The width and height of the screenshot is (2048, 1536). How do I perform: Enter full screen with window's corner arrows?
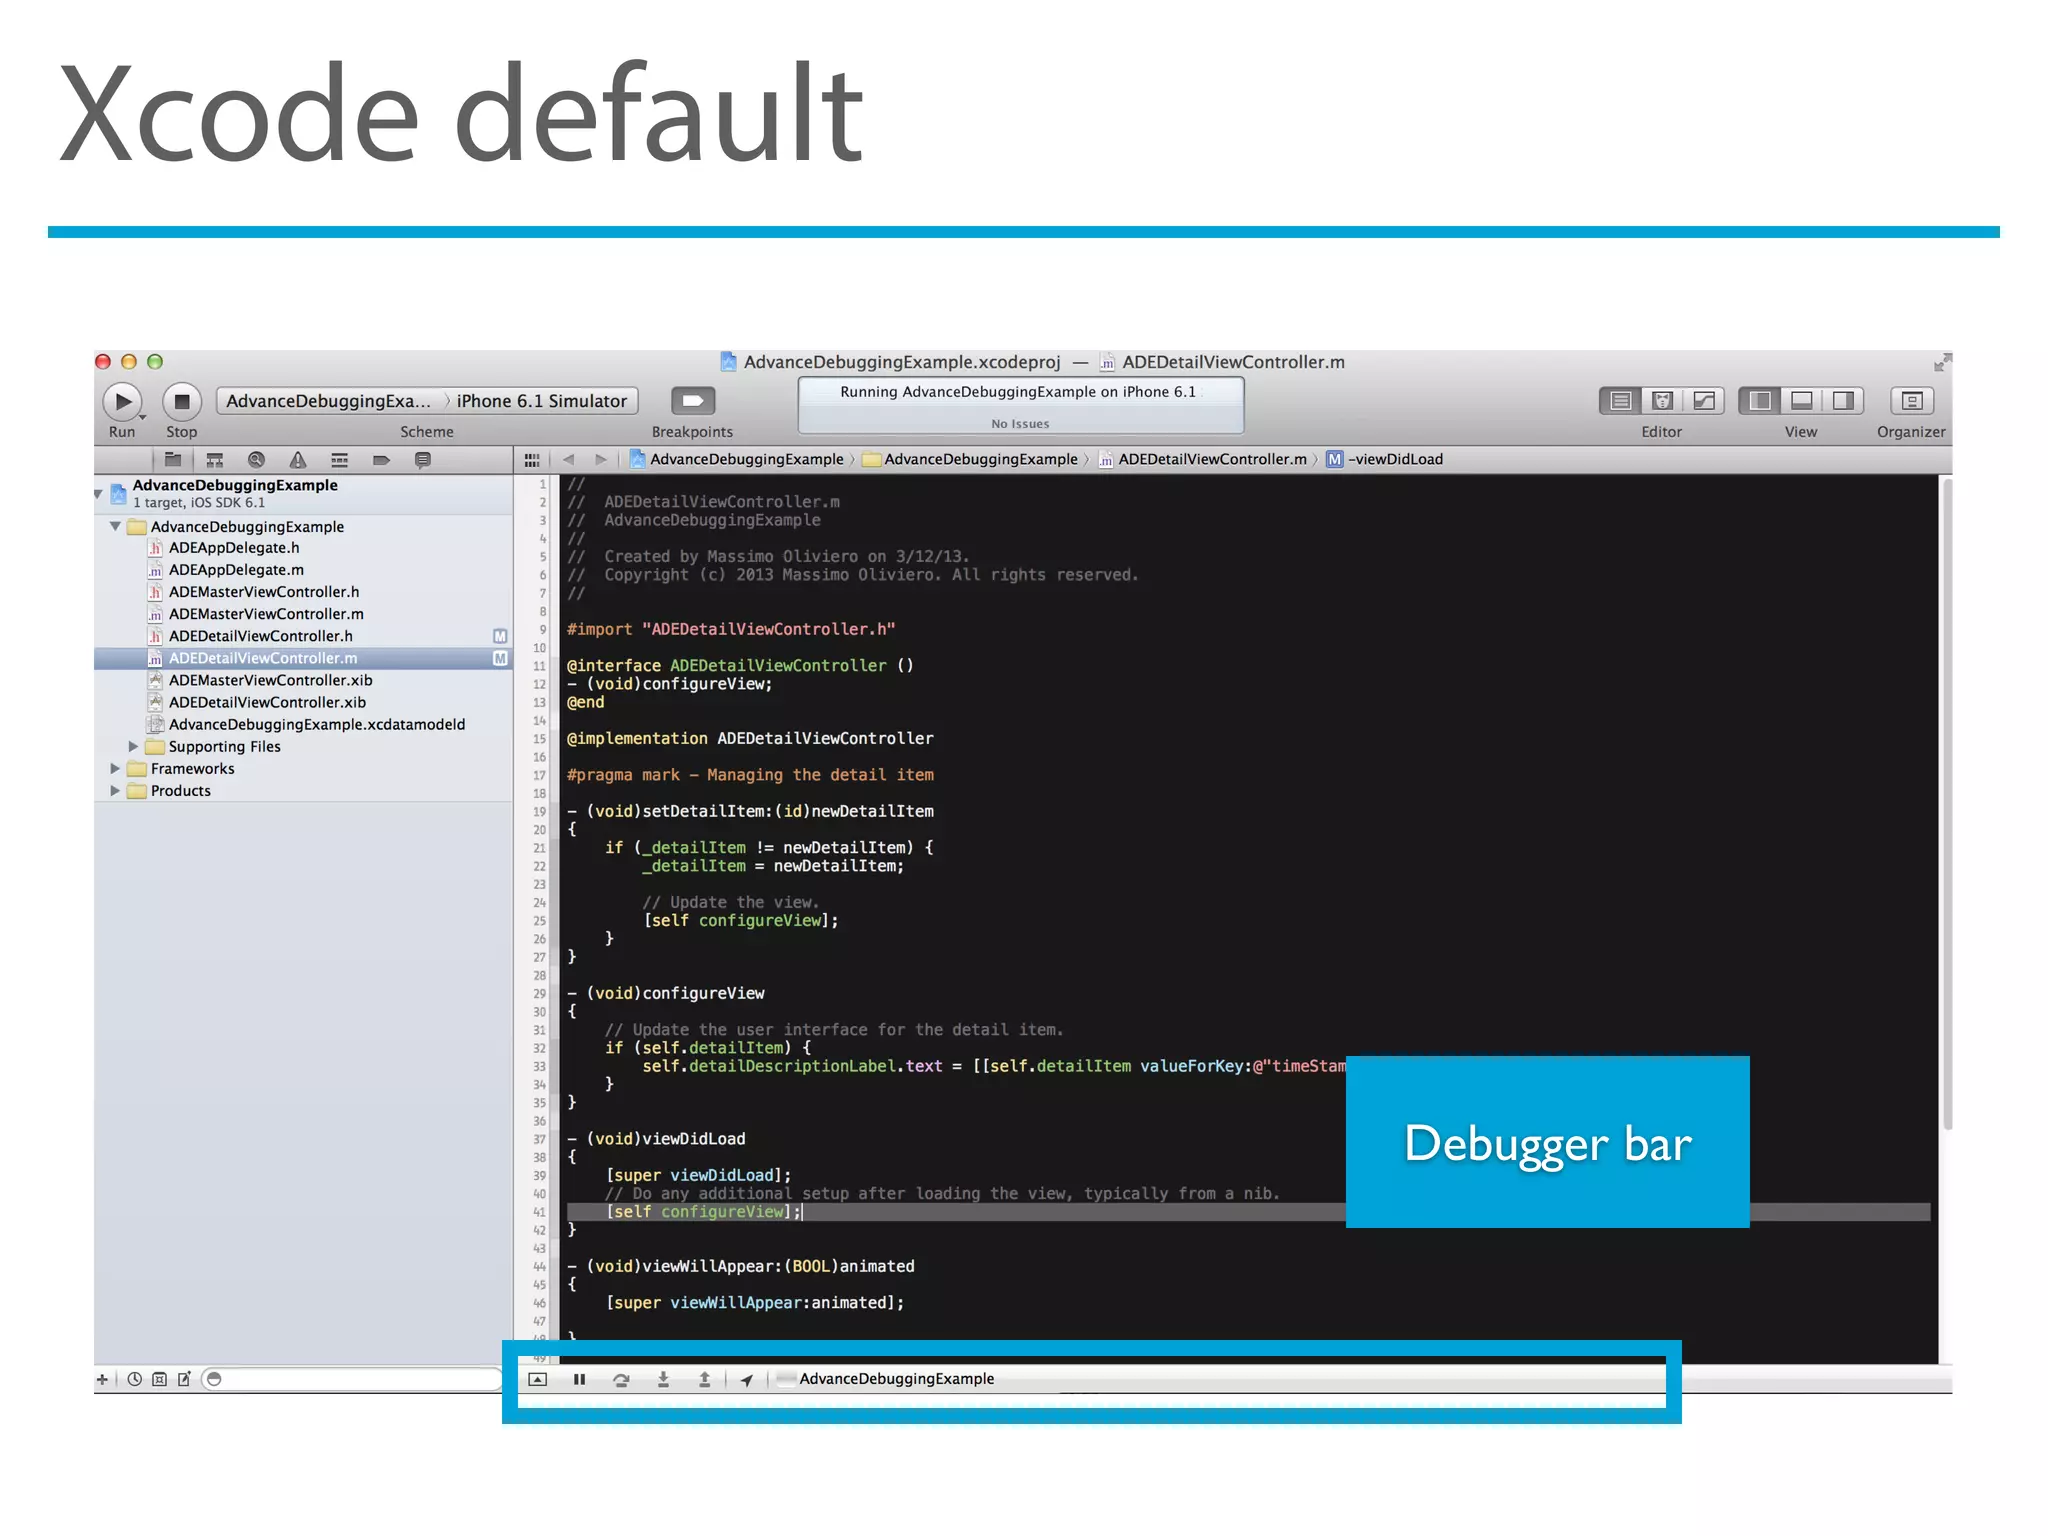point(1942,362)
